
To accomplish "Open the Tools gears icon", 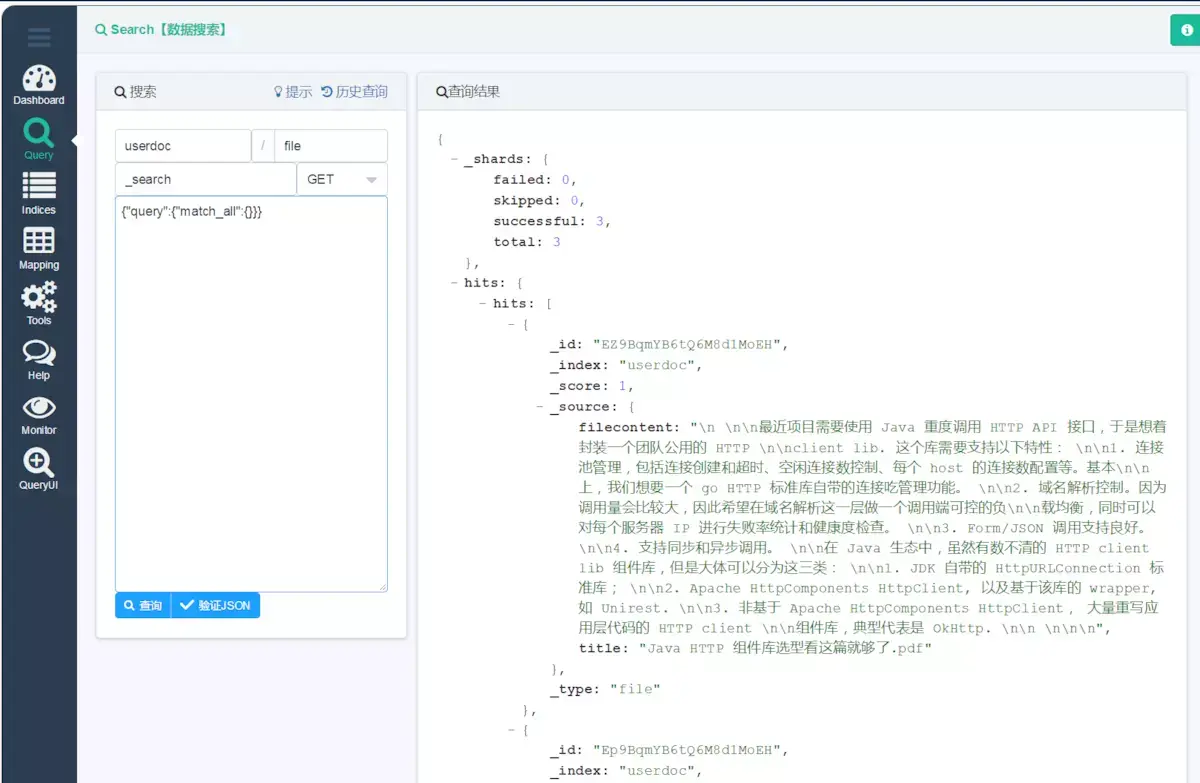I will (39, 297).
